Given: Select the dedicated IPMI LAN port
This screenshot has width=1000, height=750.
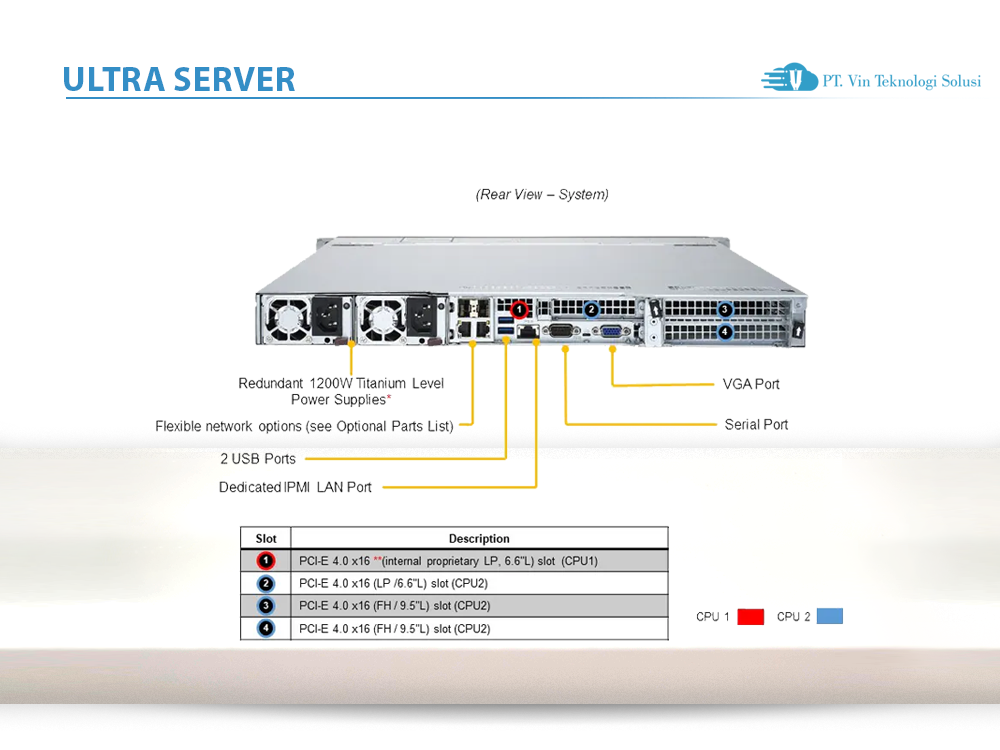Looking at the screenshot, I should click(x=527, y=331).
